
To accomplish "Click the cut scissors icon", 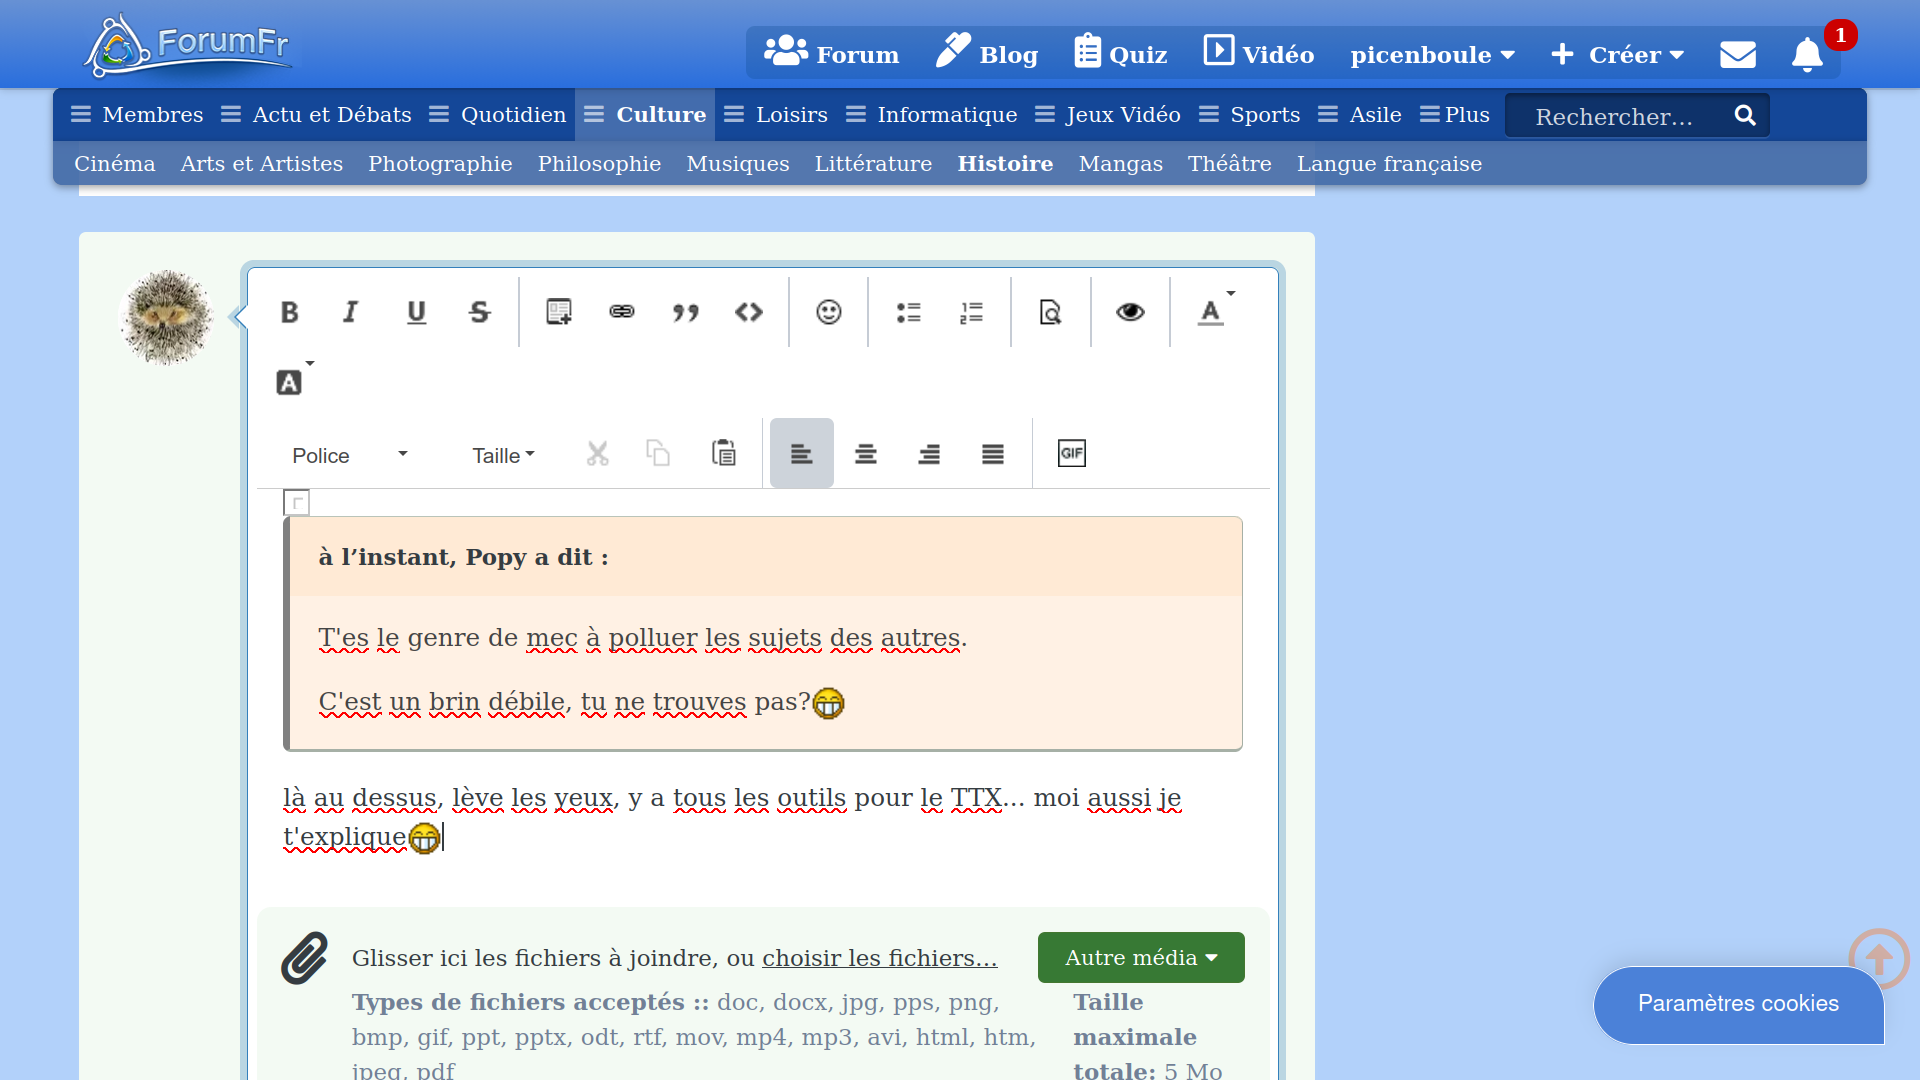I will [x=597, y=454].
